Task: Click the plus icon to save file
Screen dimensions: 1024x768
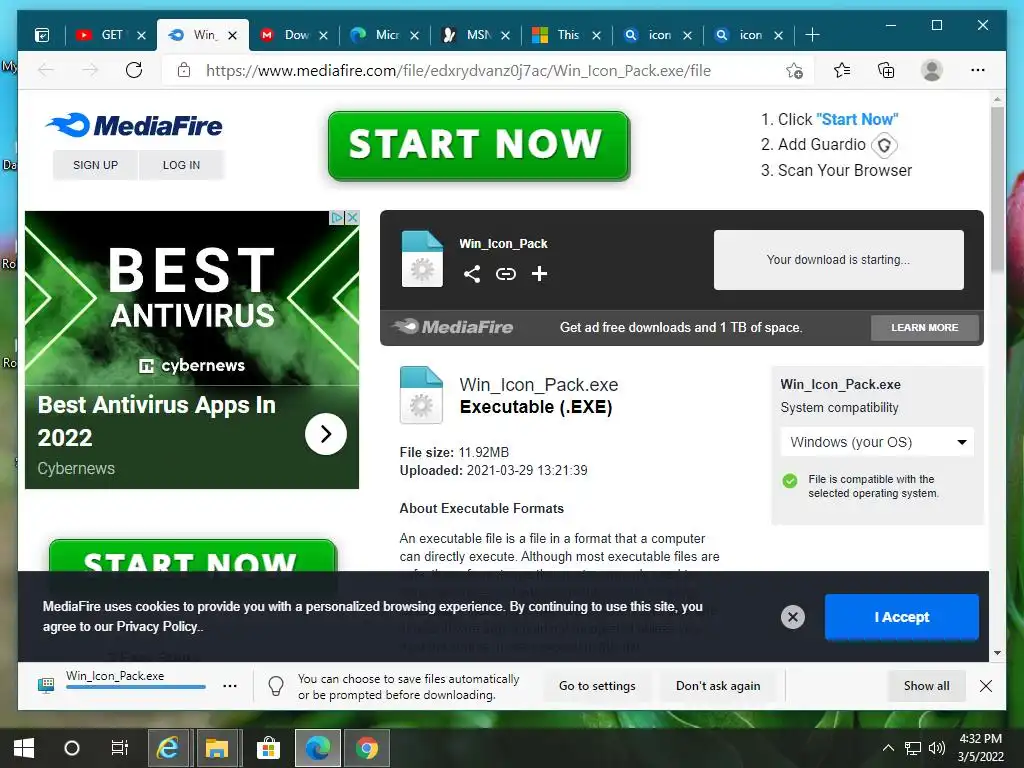Action: 539,274
